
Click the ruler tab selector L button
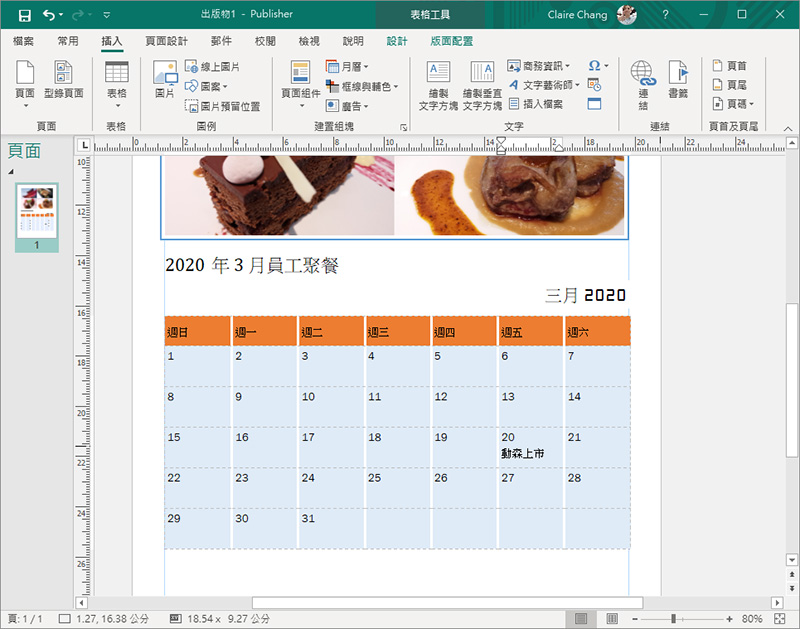tap(84, 145)
